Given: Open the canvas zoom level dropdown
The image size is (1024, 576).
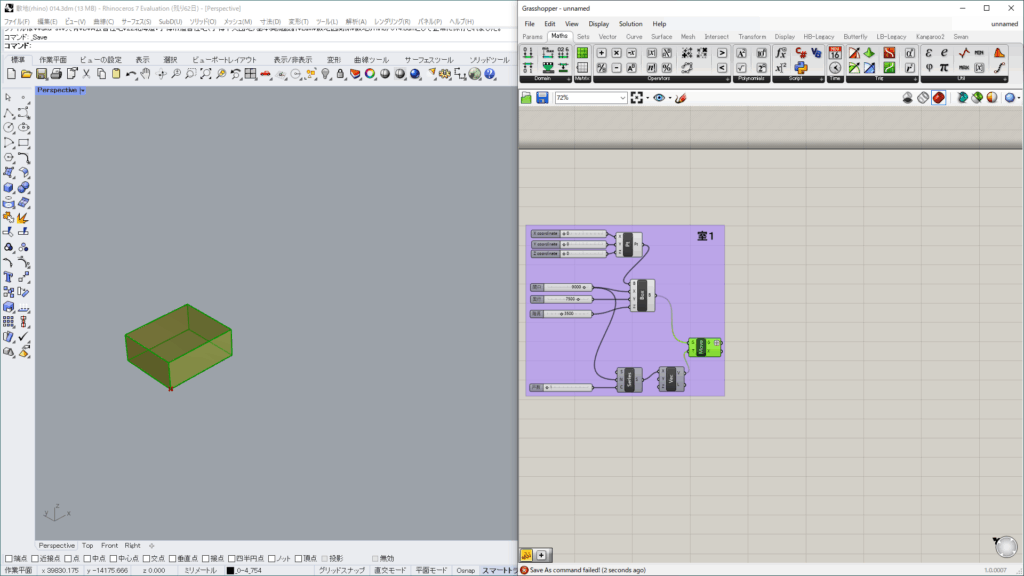Looking at the screenshot, I should (x=622, y=98).
